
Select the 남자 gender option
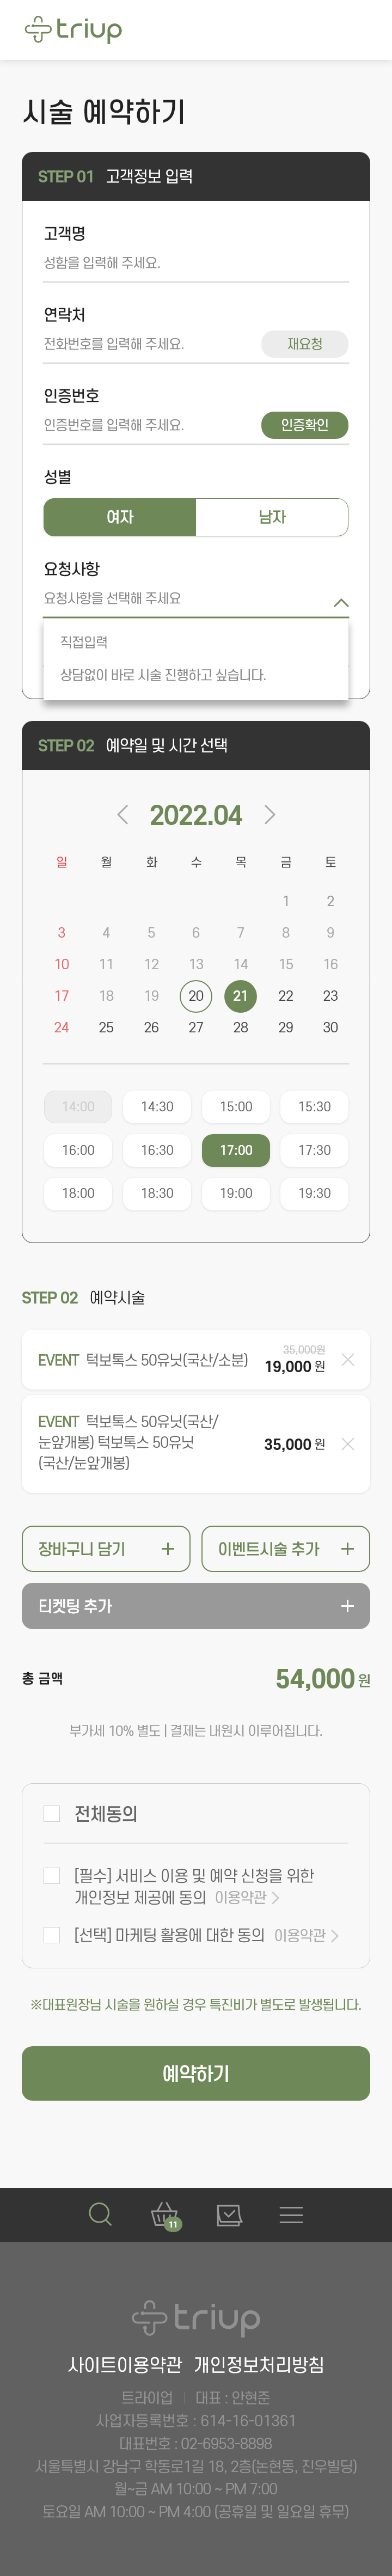(272, 517)
